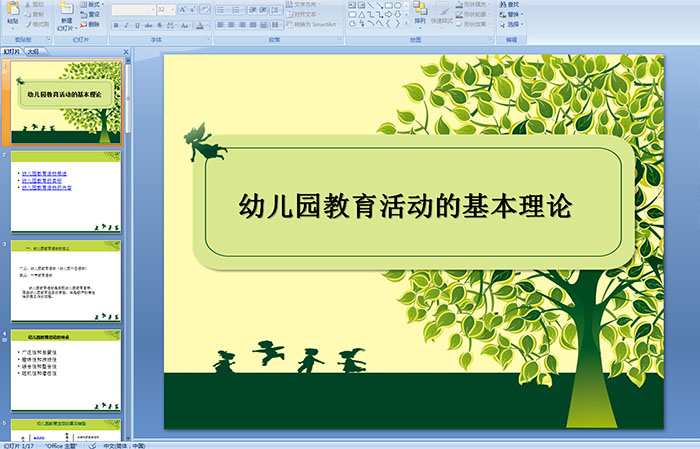Open the 替换 replace dropdown
Viewport: 700px width, 449px height.
point(511,14)
